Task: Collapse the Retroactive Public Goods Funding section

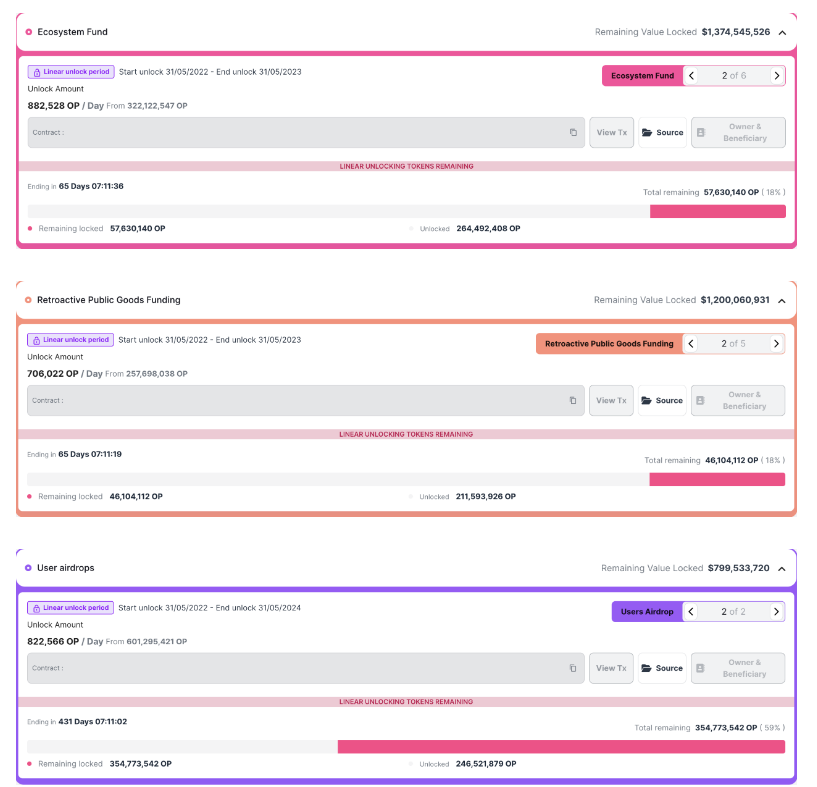Action: click(782, 301)
